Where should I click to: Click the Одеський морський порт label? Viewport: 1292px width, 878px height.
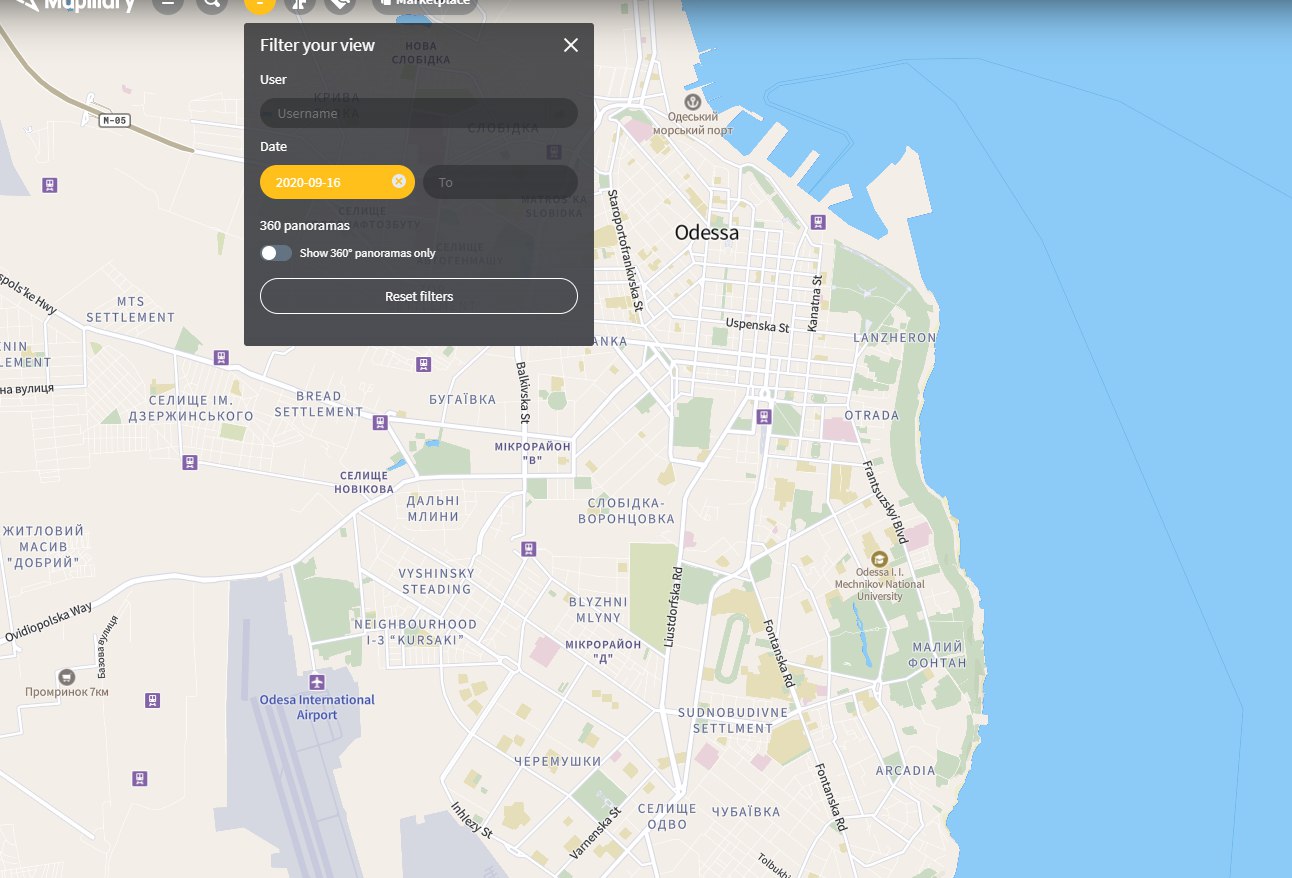(692, 124)
